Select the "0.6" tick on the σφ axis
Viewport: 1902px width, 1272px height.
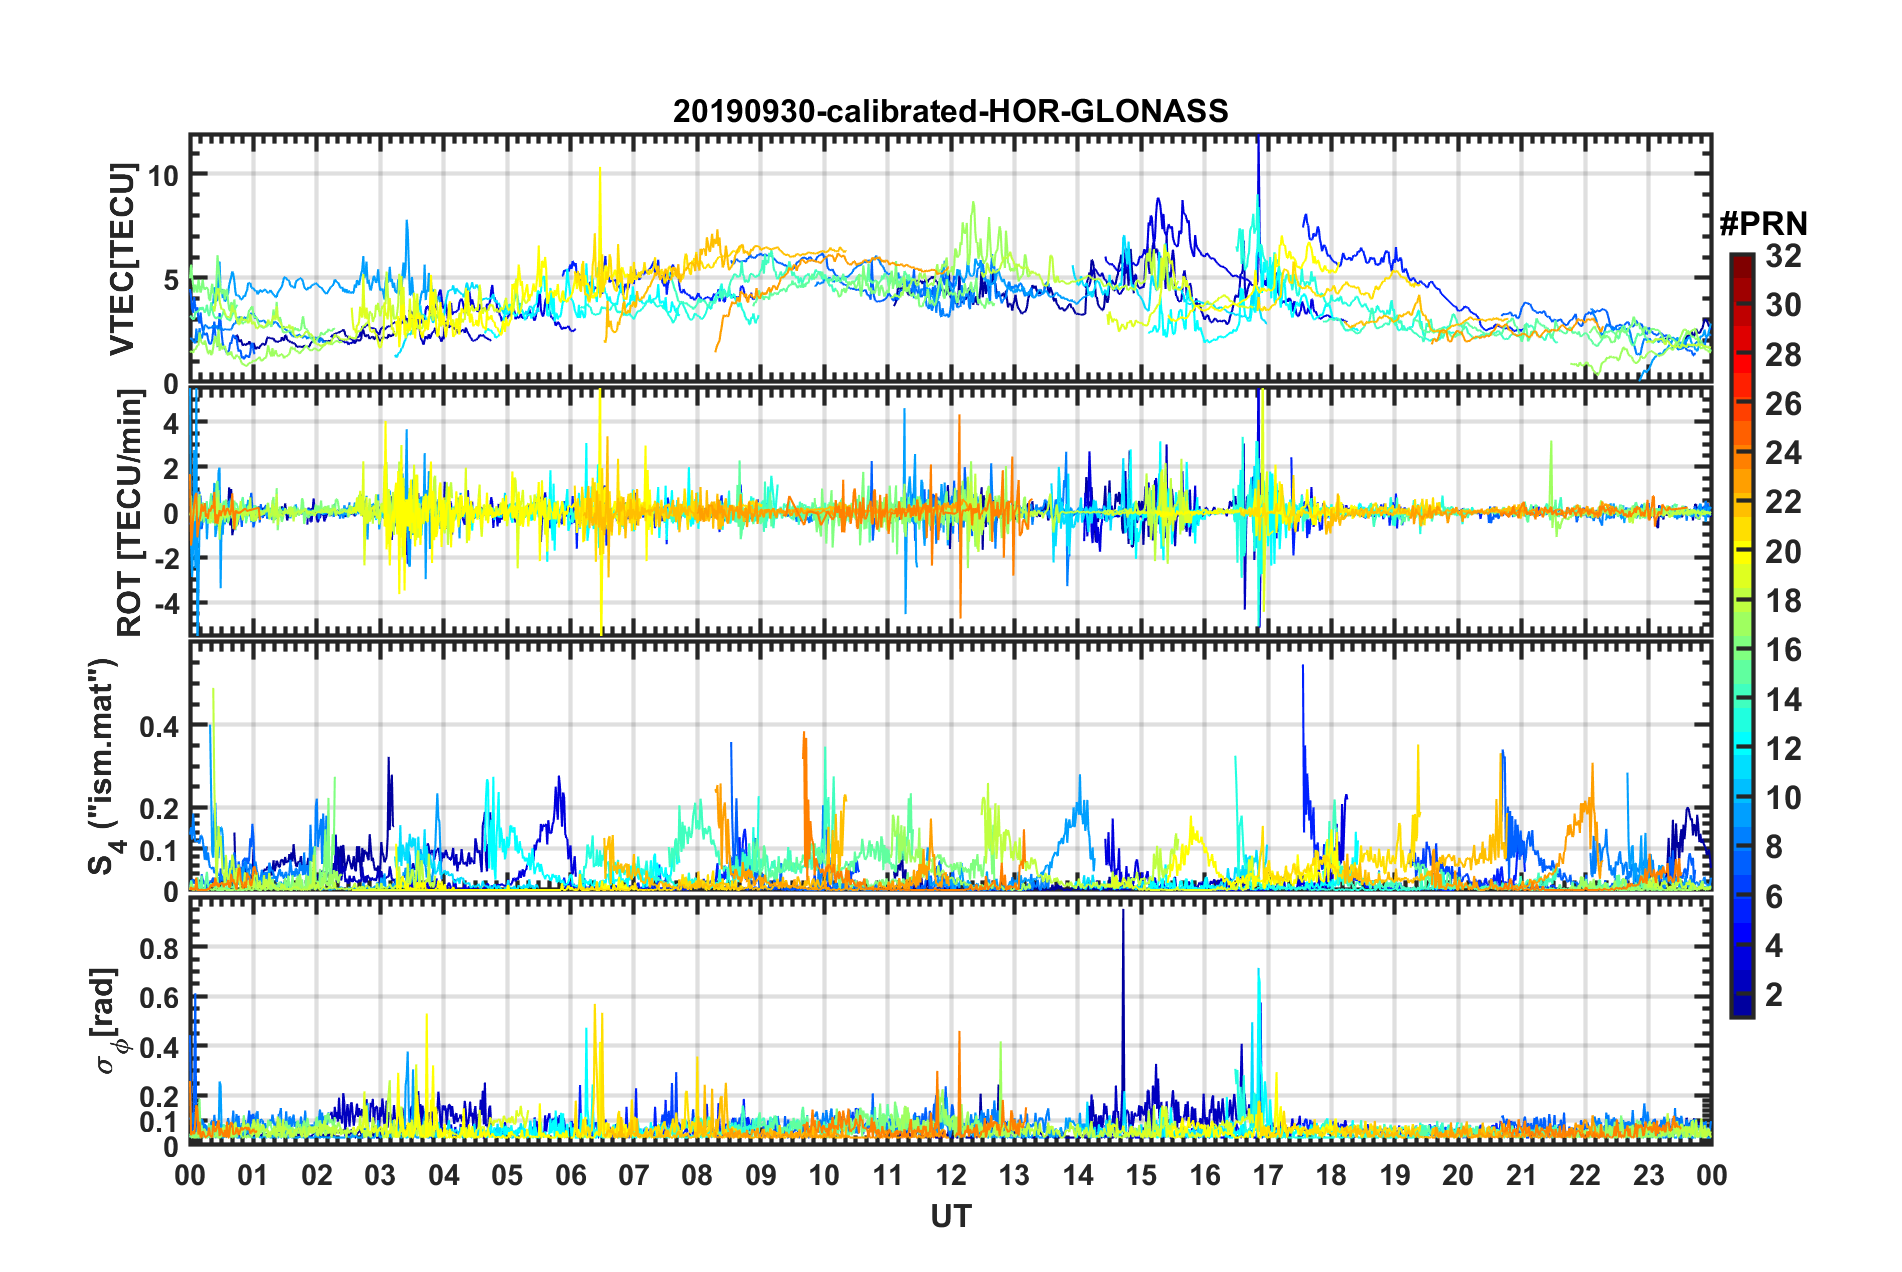[x=160, y=997]
